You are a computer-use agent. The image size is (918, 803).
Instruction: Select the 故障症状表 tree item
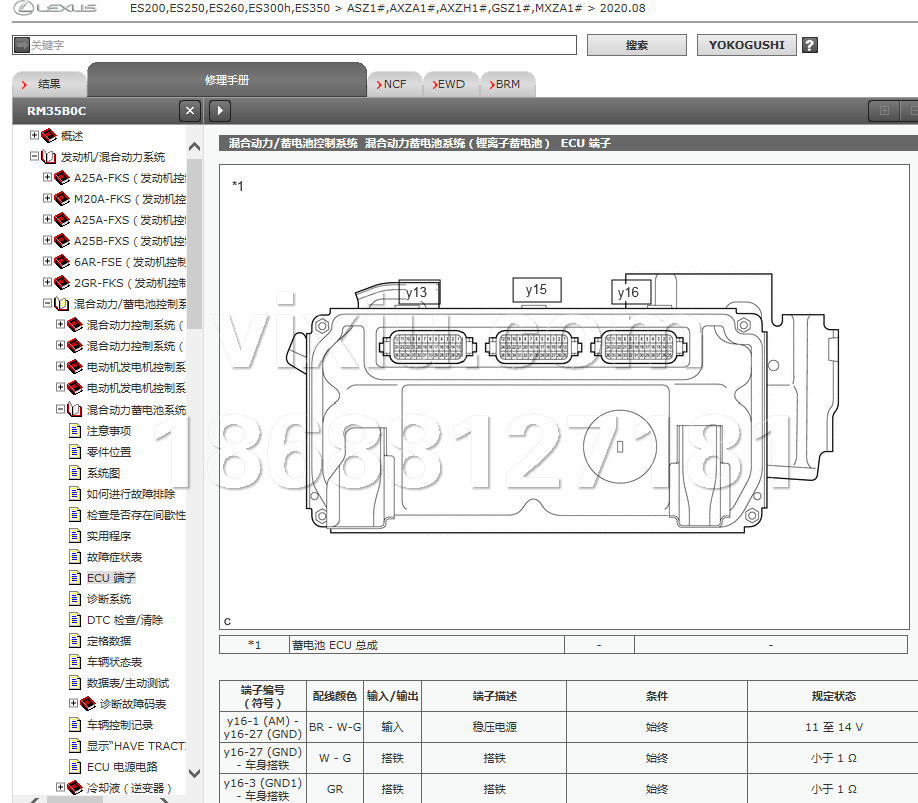point(114,557)
